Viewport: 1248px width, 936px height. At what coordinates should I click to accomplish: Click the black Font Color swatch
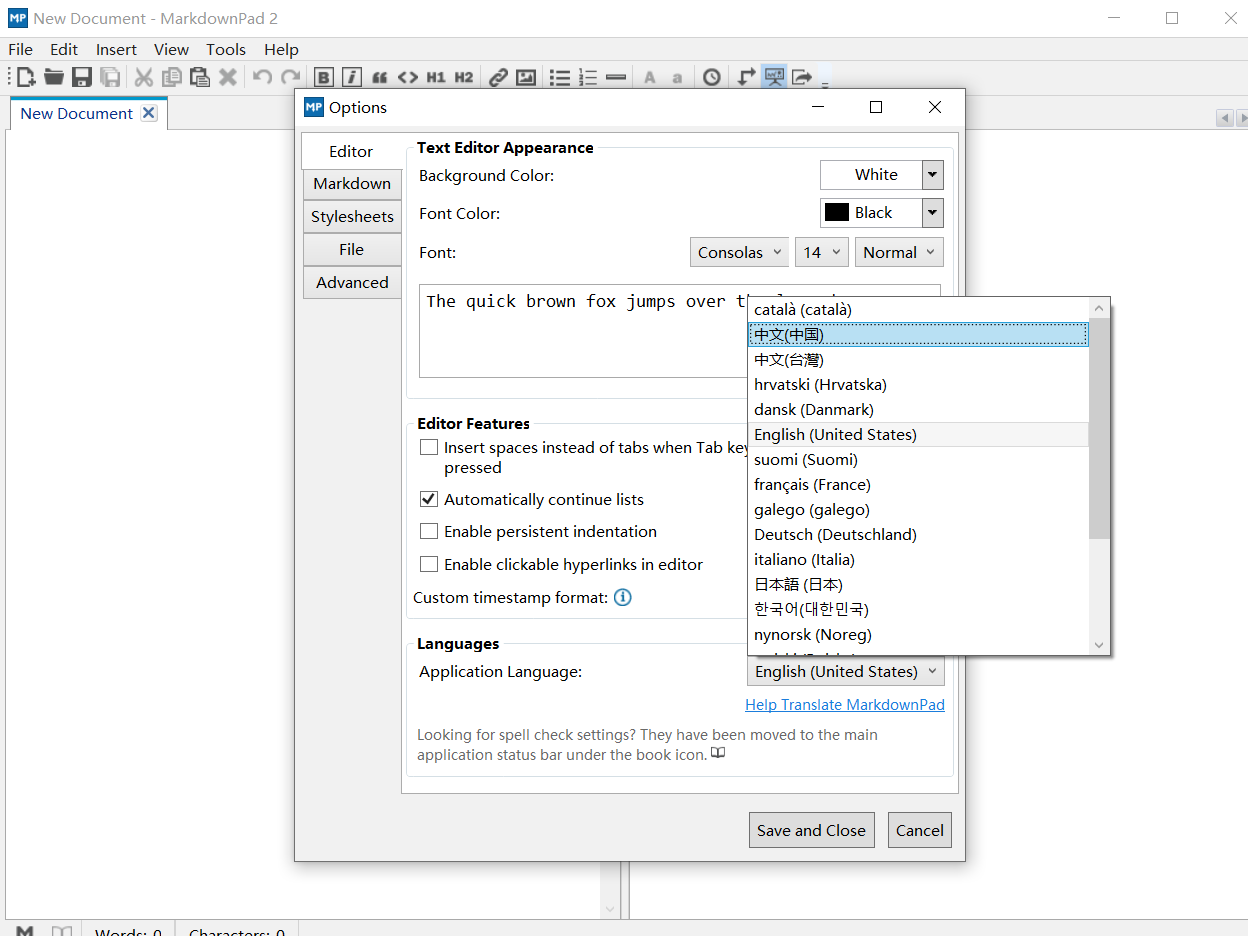point(837,213)
